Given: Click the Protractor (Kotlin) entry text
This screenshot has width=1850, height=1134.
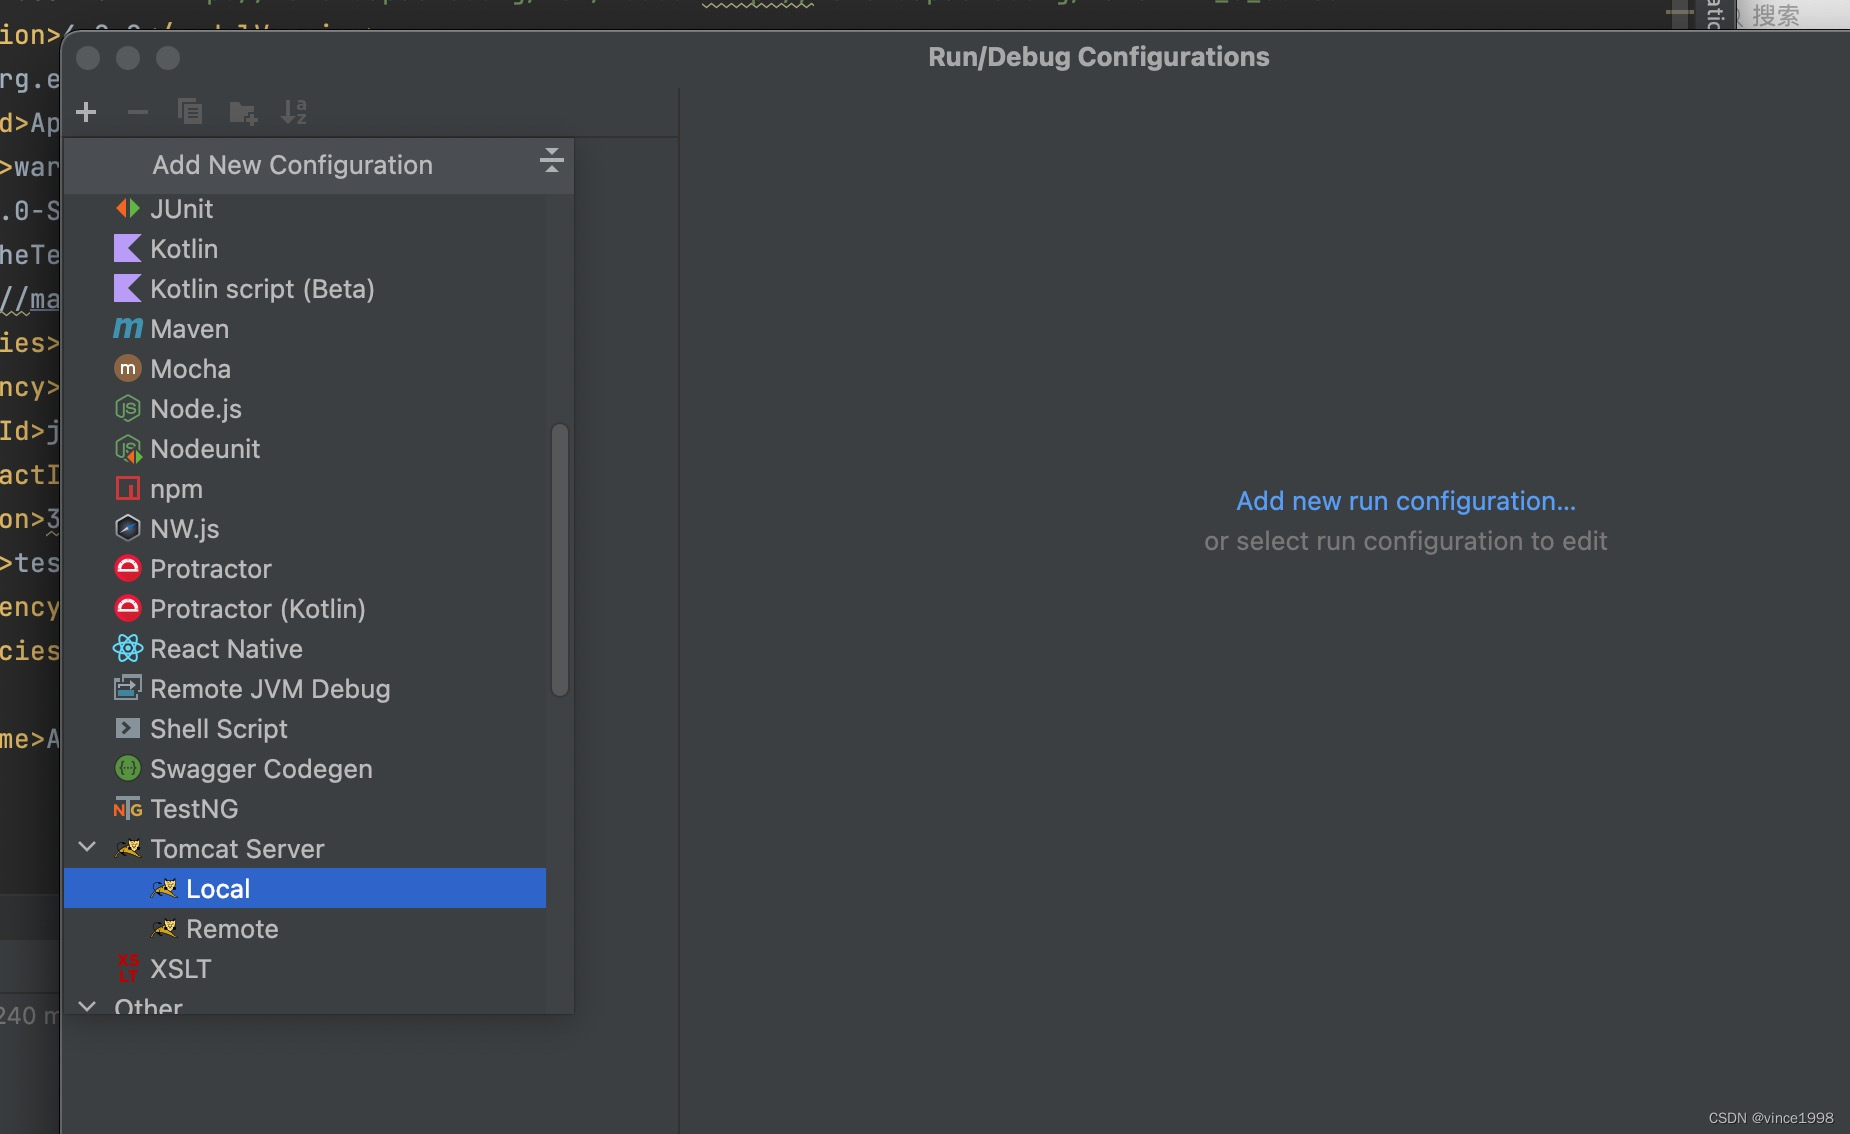Looking at the screenshot, I should pyautogui.click(x=258, y=608).
